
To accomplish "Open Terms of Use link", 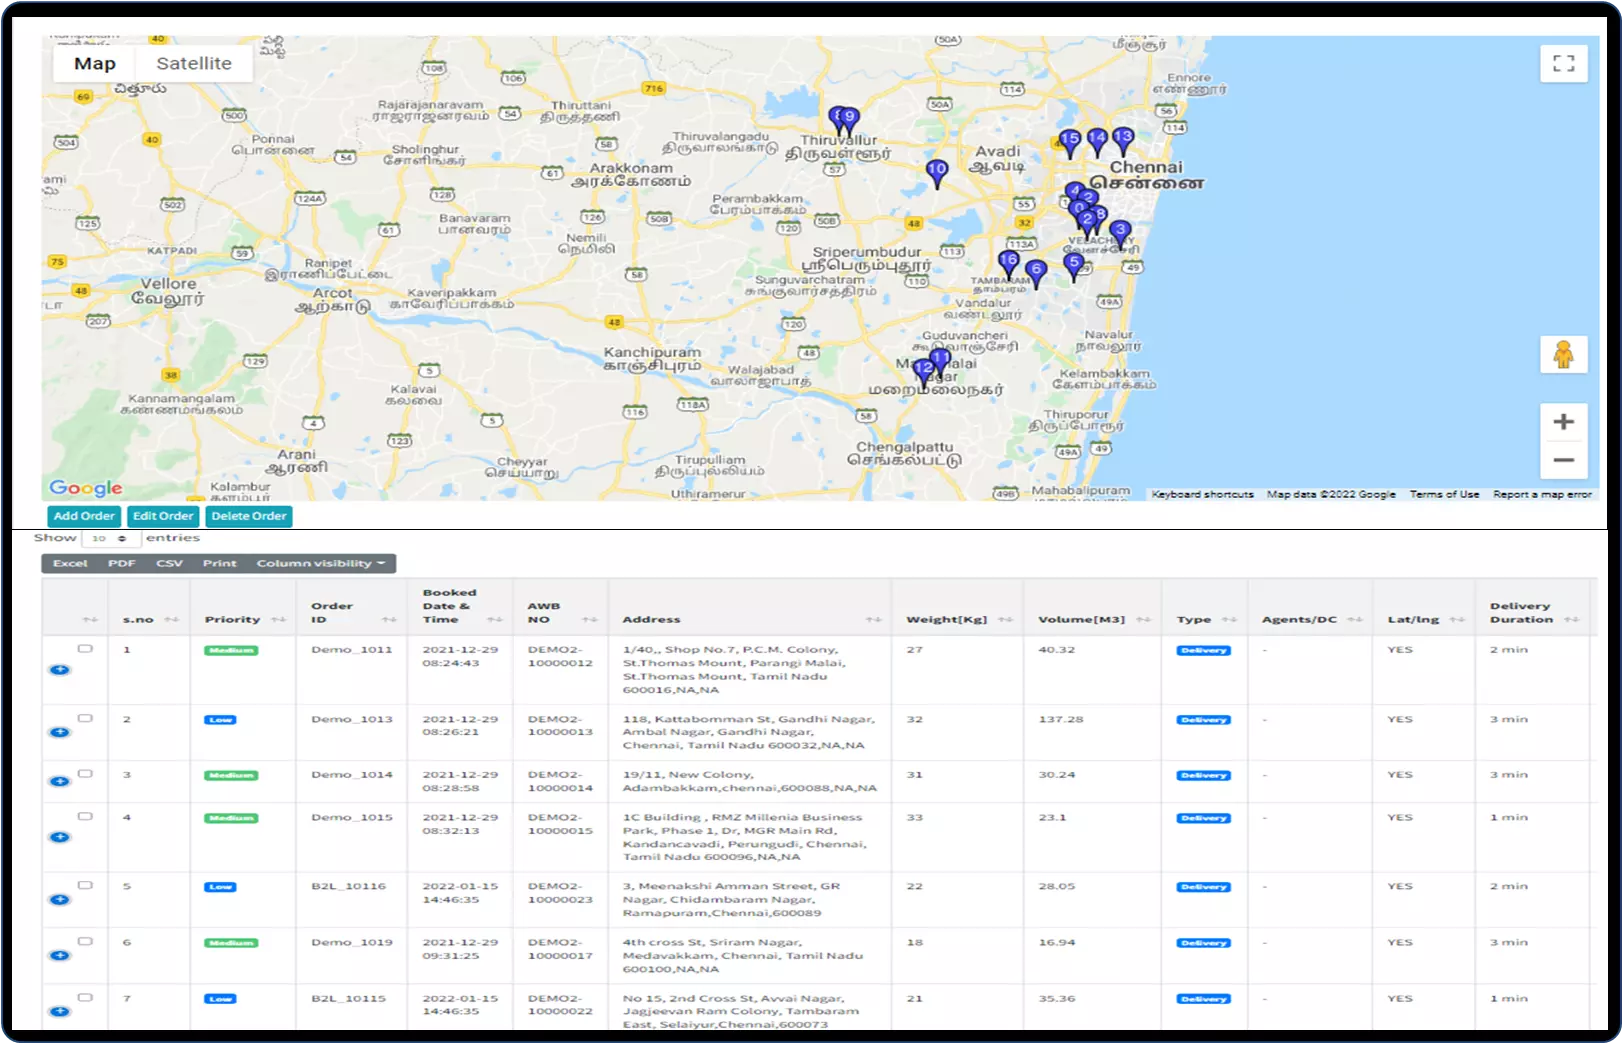I will click(x=1444, y=495).
